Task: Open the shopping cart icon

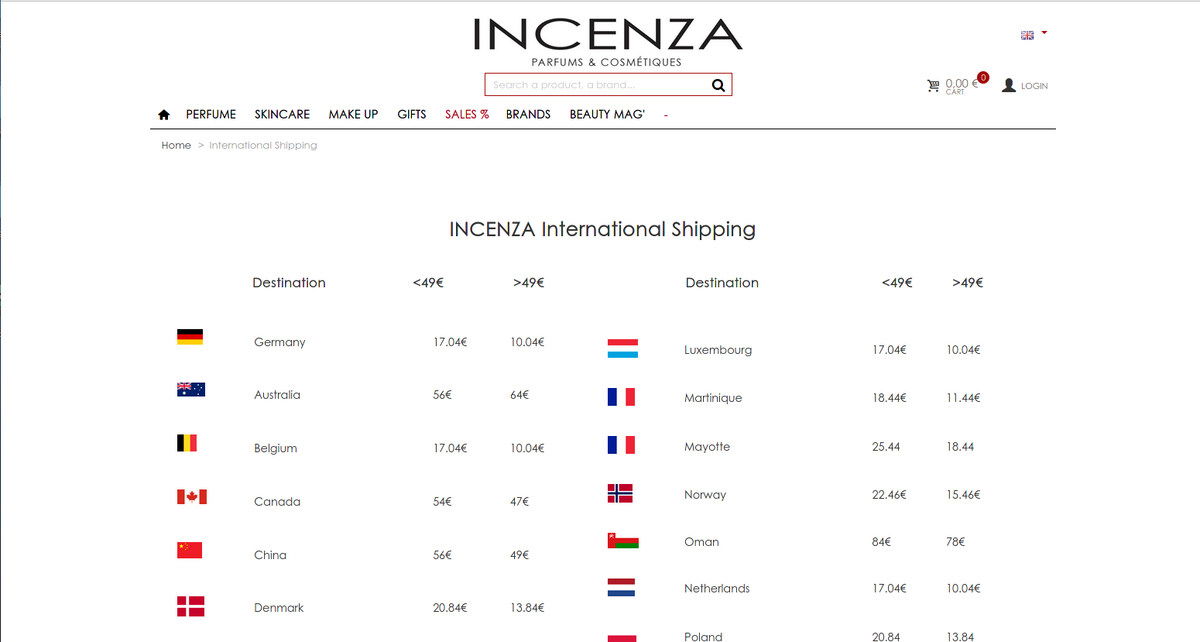Action: [x=933, y=86]
